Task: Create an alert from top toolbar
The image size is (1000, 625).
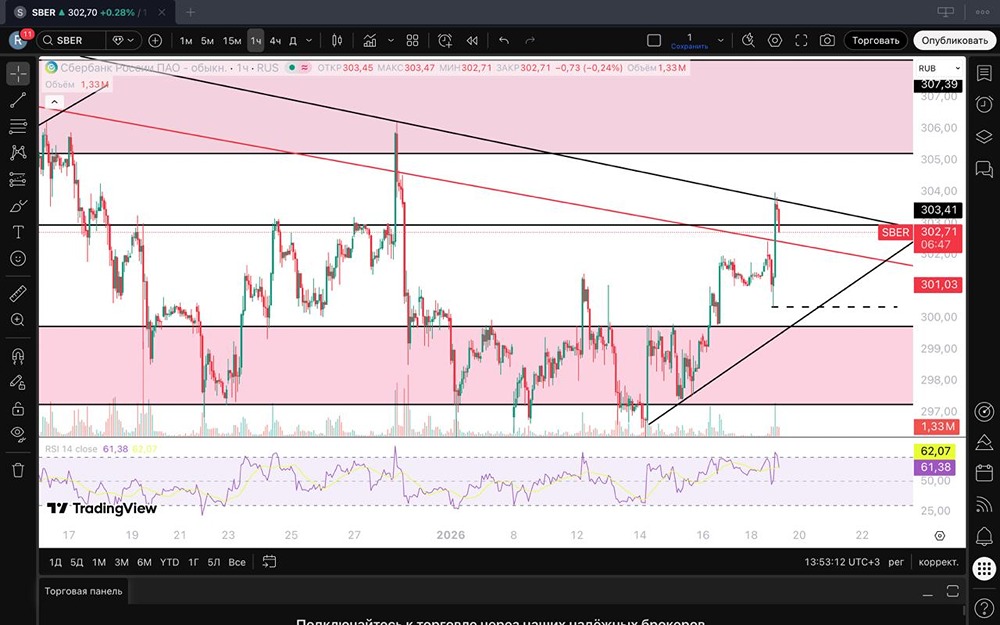Action: pos(445,41)
